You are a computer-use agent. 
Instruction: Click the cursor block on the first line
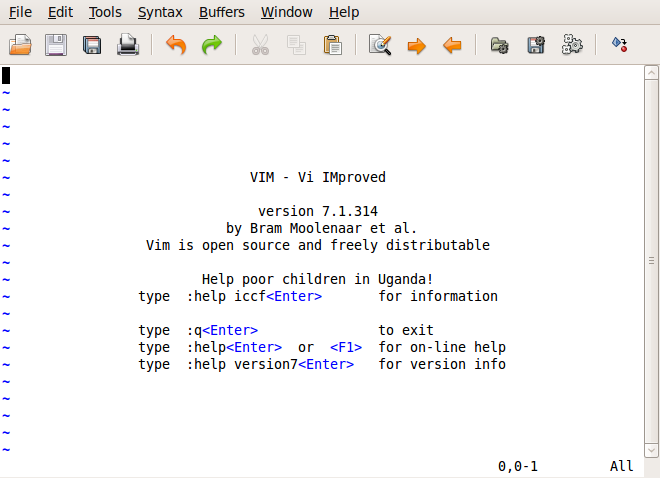(x=6, y=76)
